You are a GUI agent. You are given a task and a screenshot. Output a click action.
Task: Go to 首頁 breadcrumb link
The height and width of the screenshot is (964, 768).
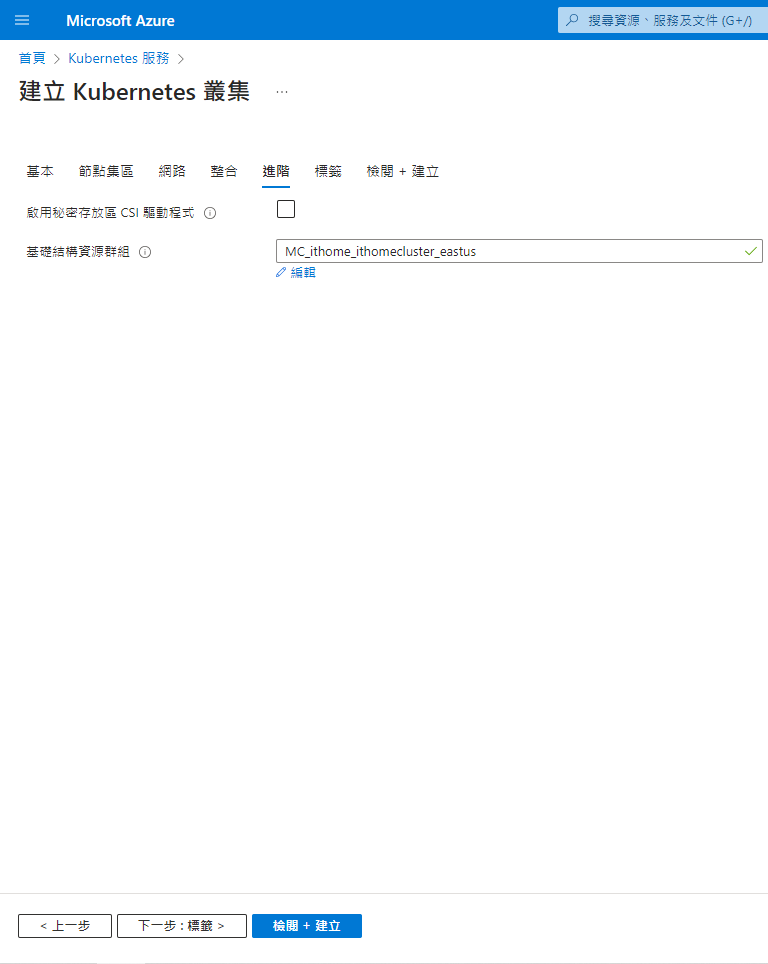pyautogui.click(x=32, y=58)
